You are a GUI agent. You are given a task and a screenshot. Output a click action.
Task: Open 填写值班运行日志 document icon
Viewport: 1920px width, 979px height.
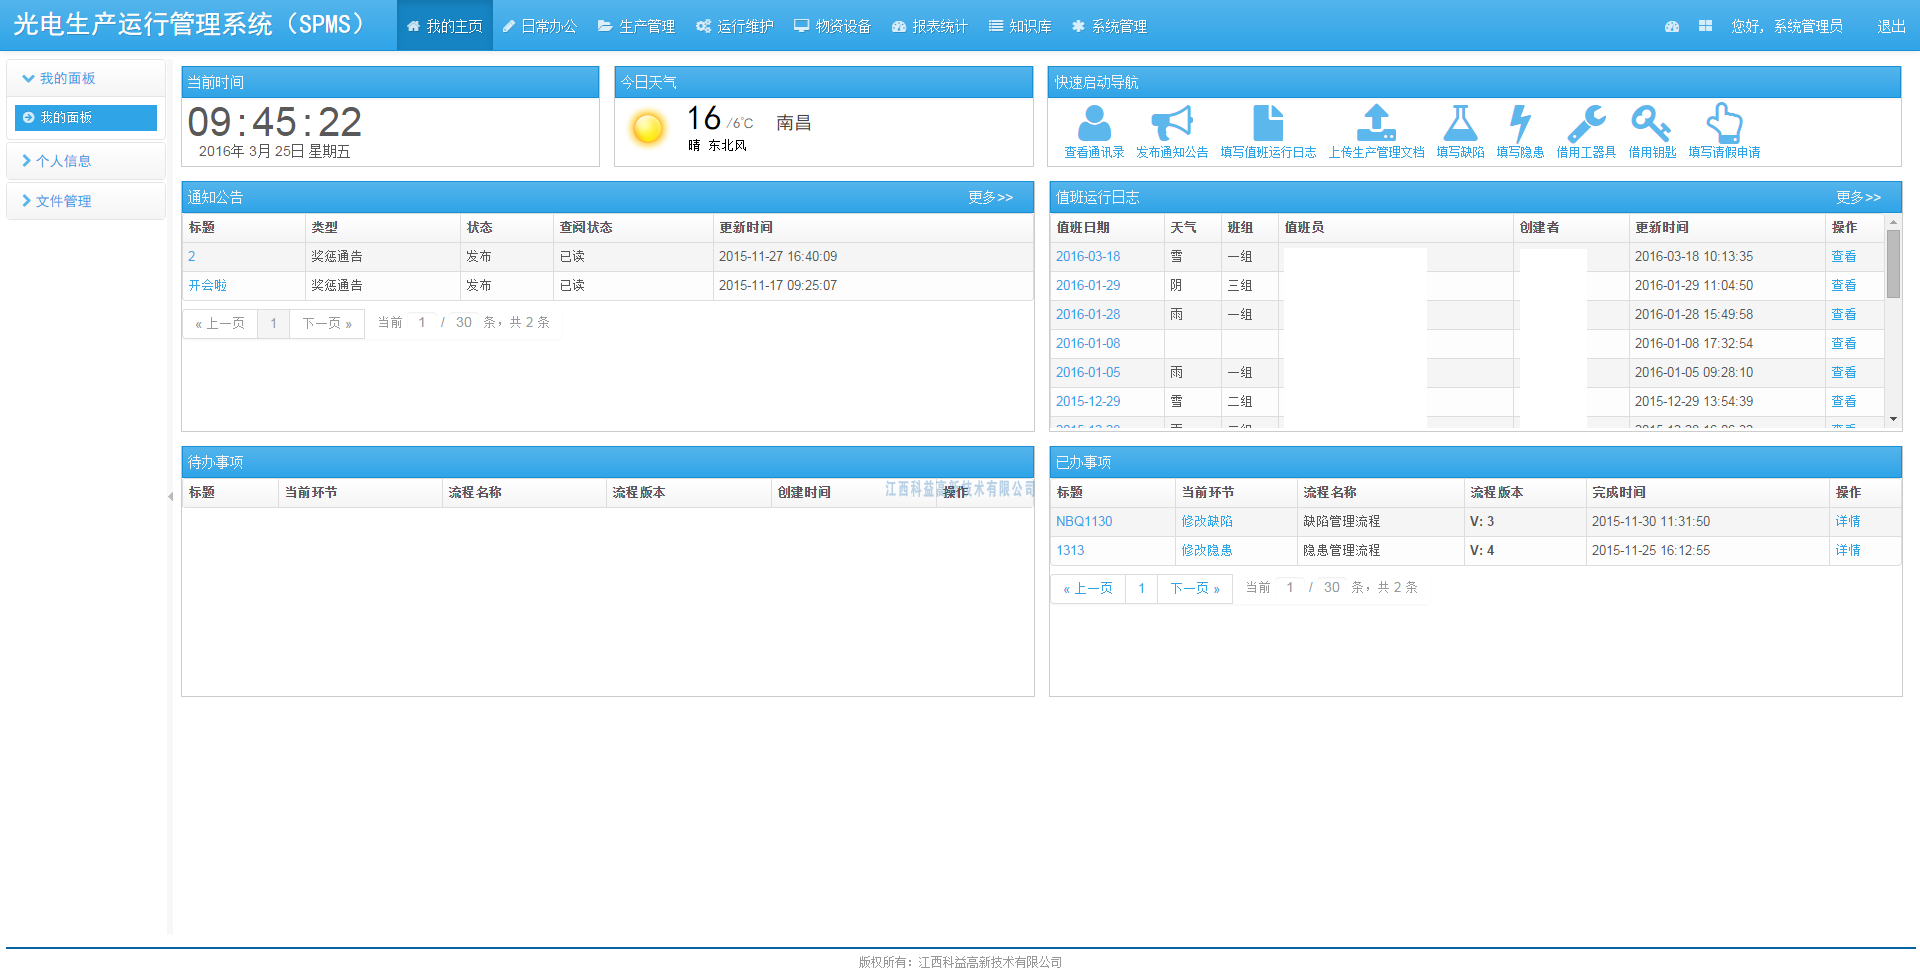point(1268,124)
